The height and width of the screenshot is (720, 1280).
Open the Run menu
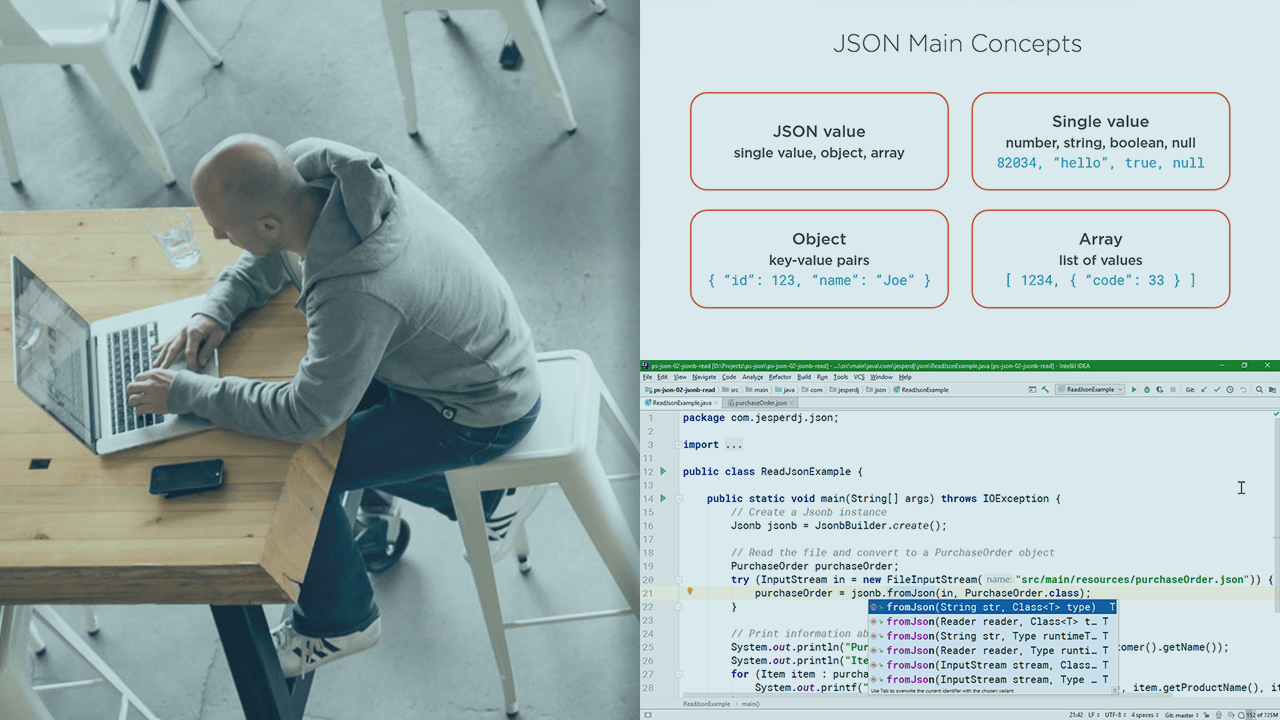tap(823, 376)
